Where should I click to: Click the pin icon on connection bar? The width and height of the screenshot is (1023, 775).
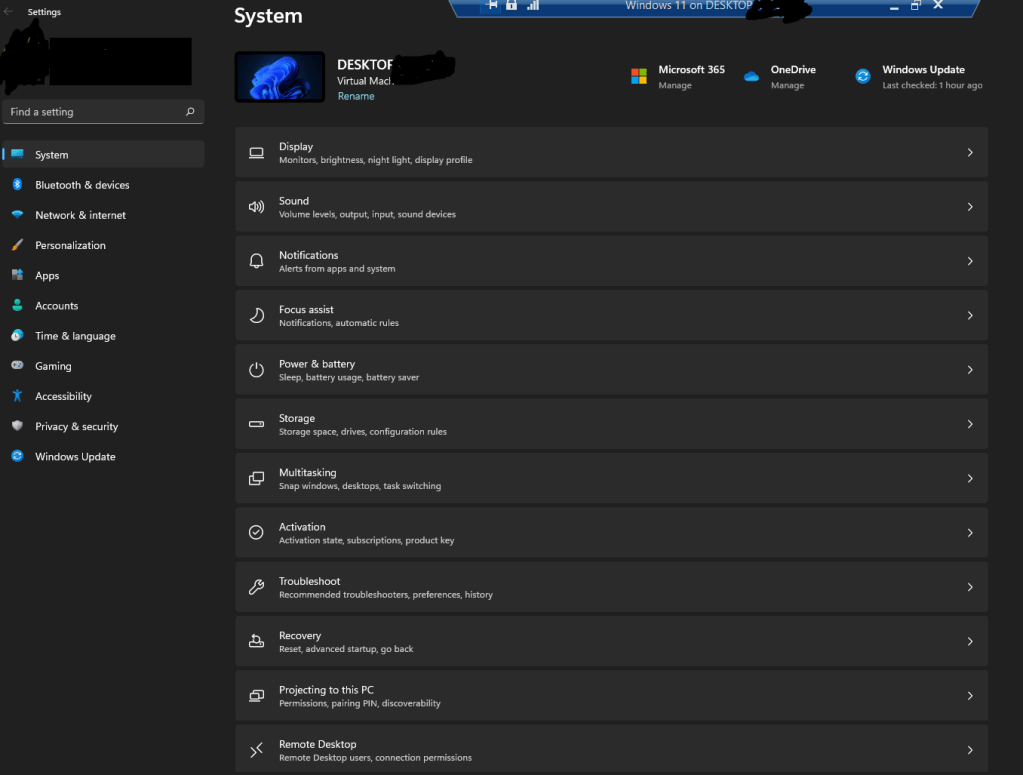492,5
